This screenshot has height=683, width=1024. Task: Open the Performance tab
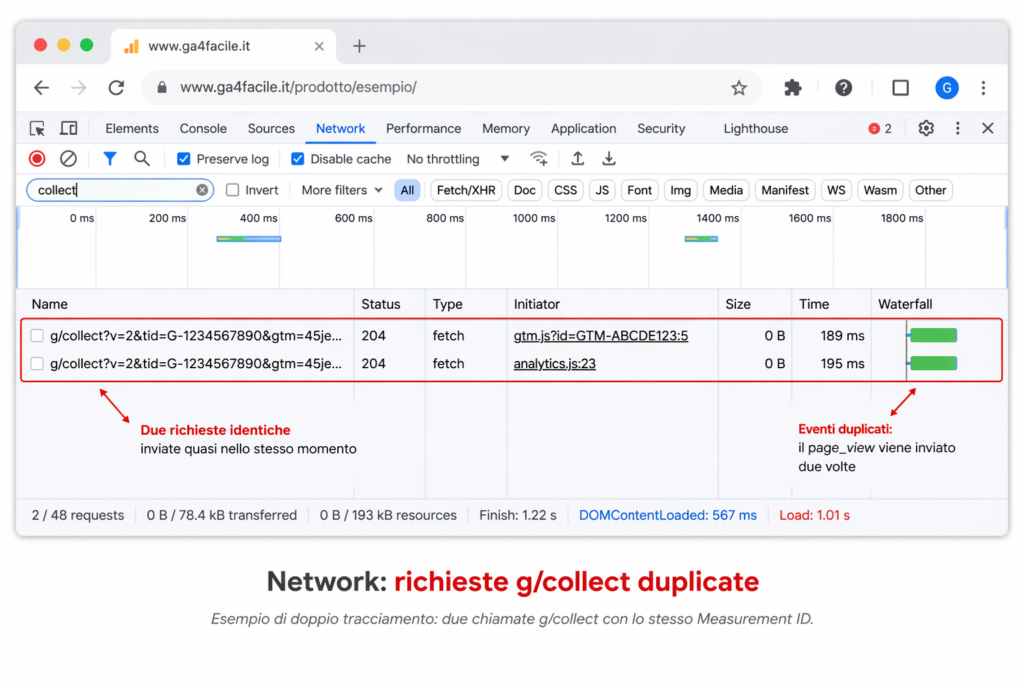point(423,129)
